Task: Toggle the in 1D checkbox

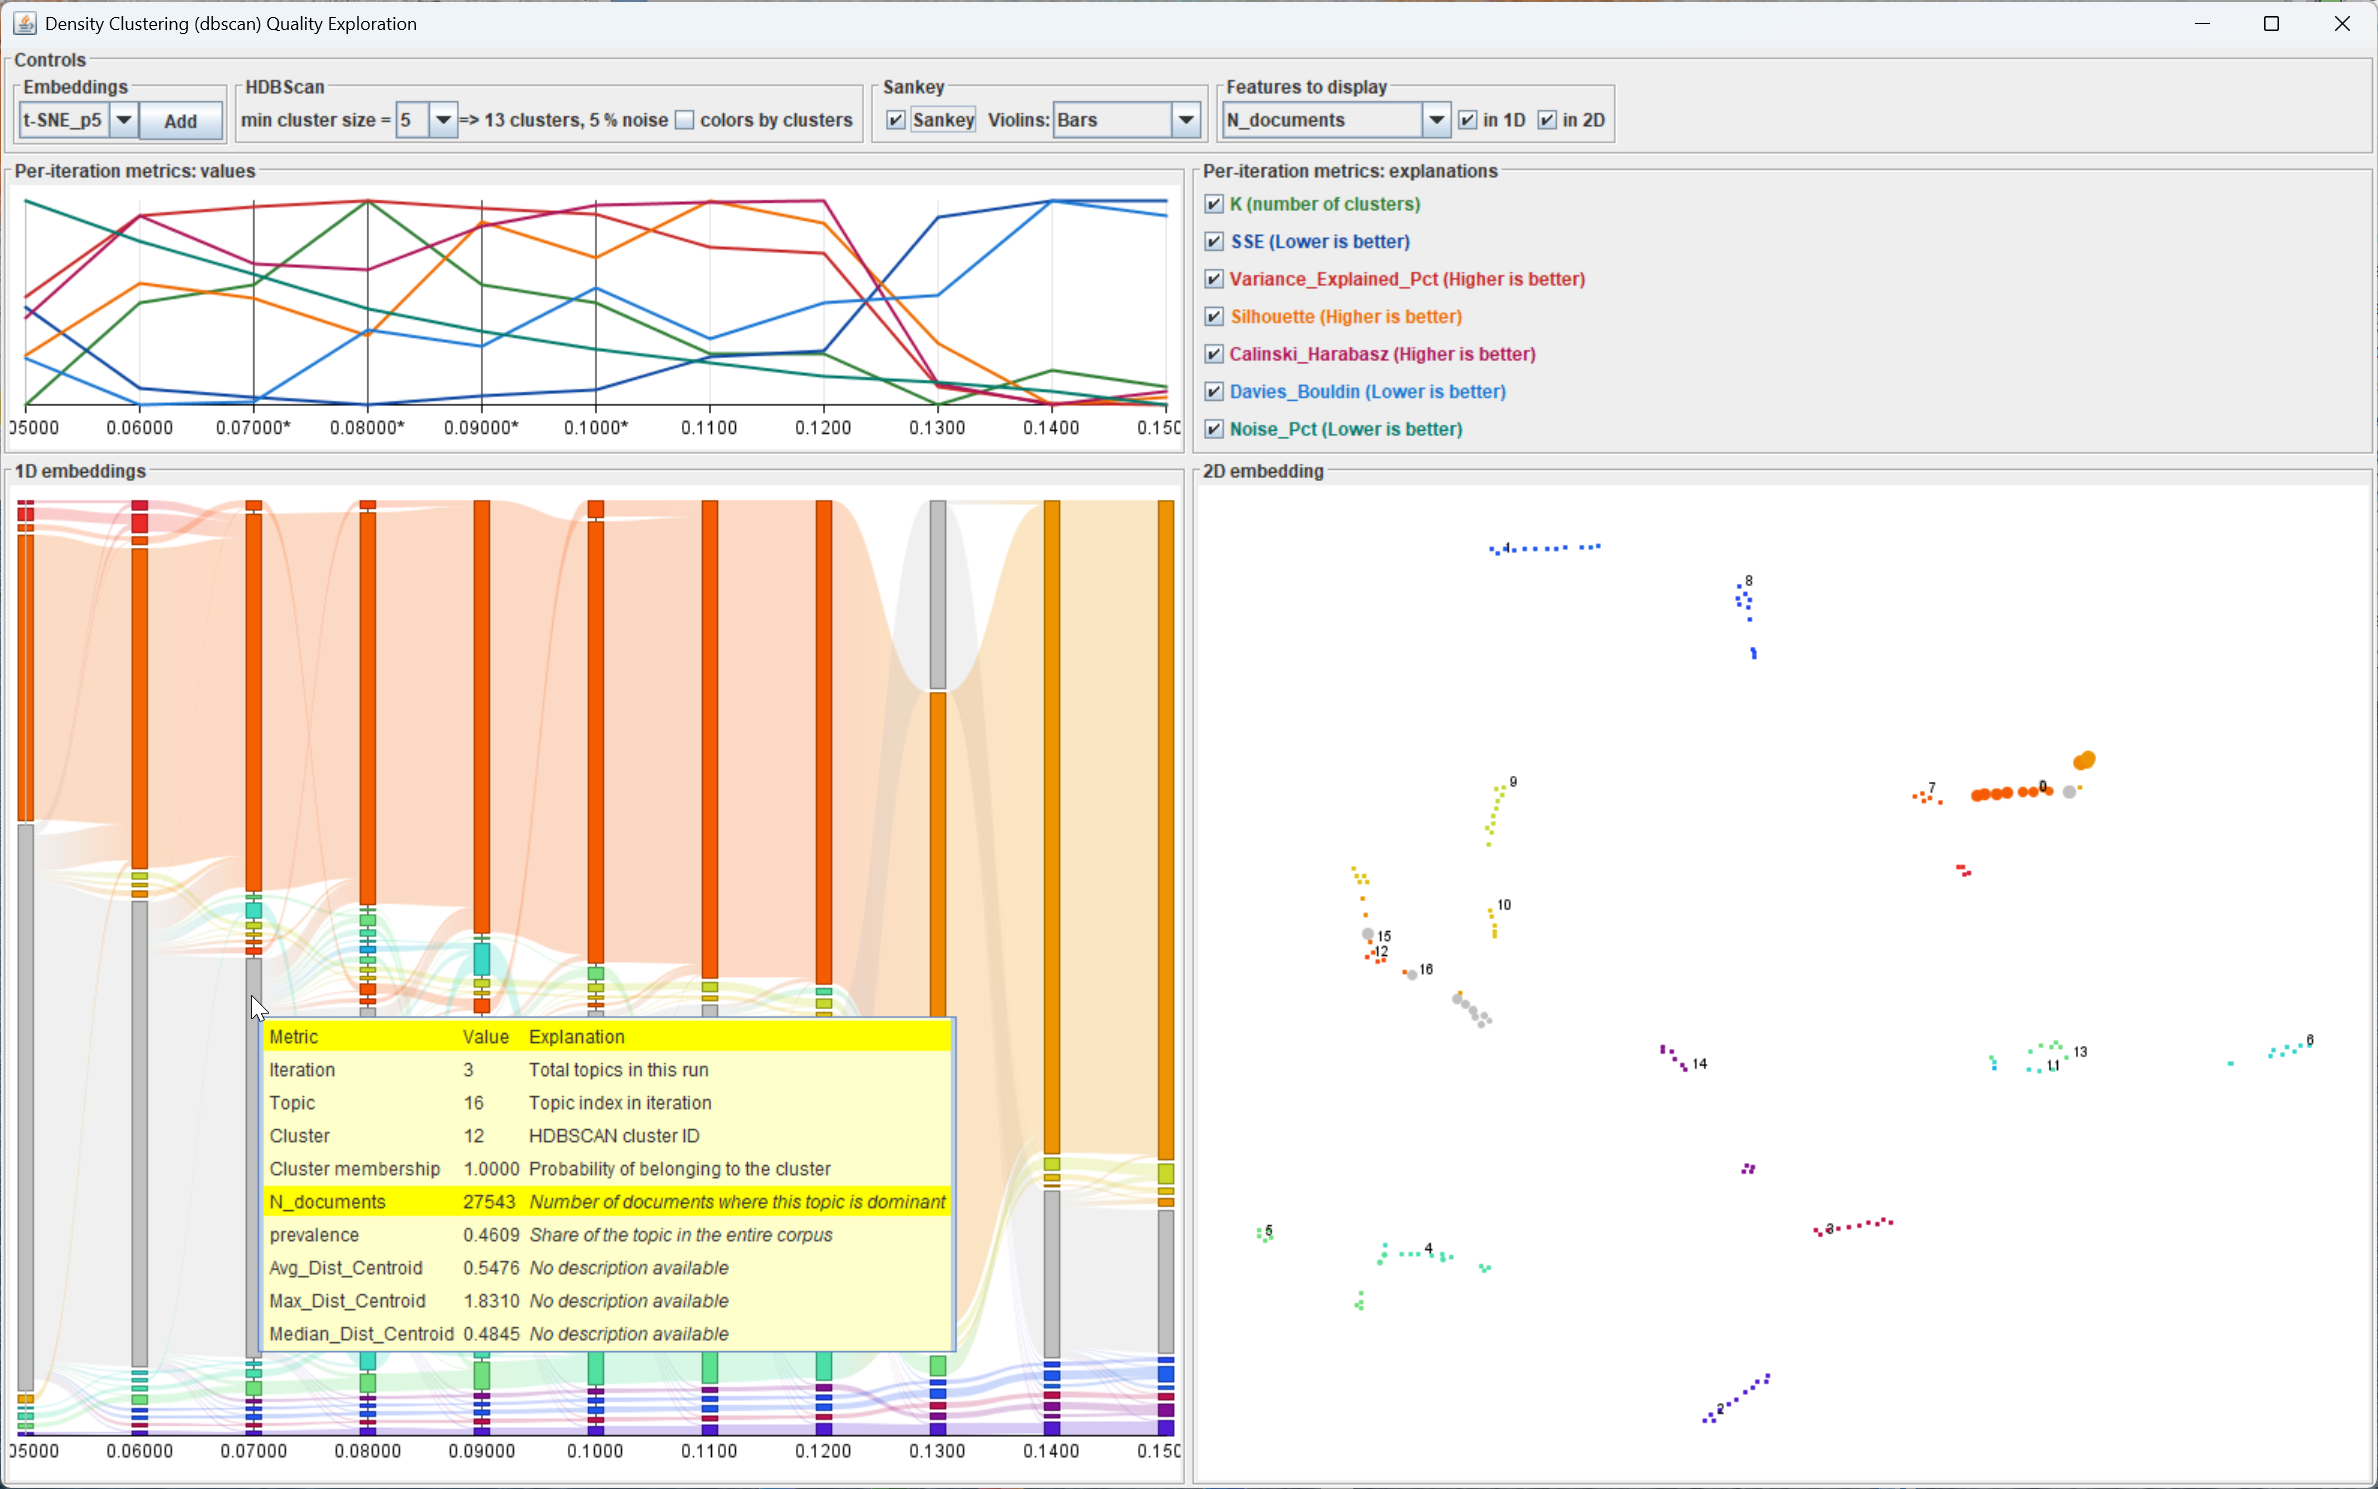Action: click(1468, 120)
